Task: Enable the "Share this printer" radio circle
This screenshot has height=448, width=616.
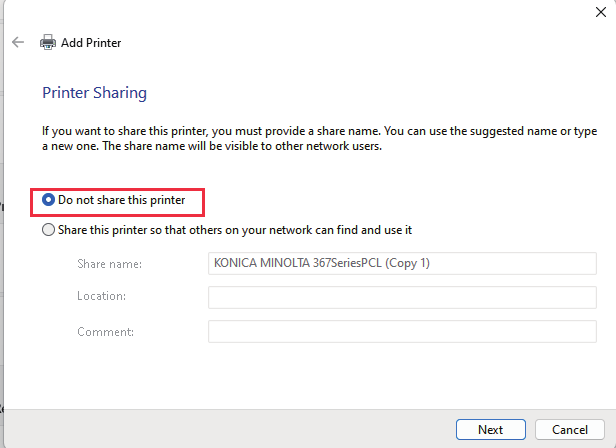Action: tap(49, 230)
